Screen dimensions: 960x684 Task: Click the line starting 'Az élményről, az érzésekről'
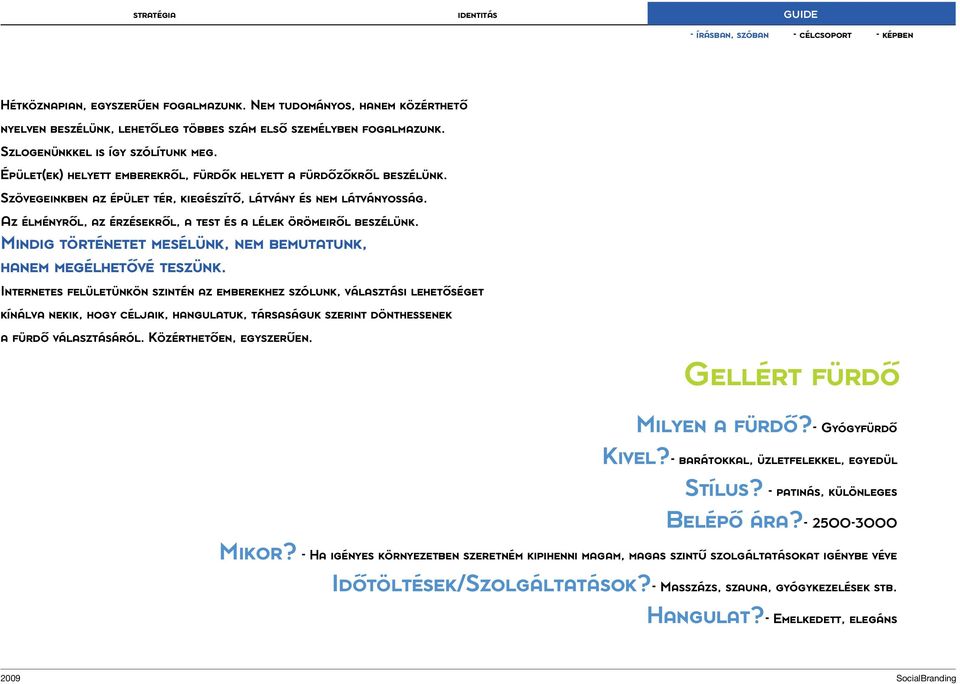click(x=209, y=222)
